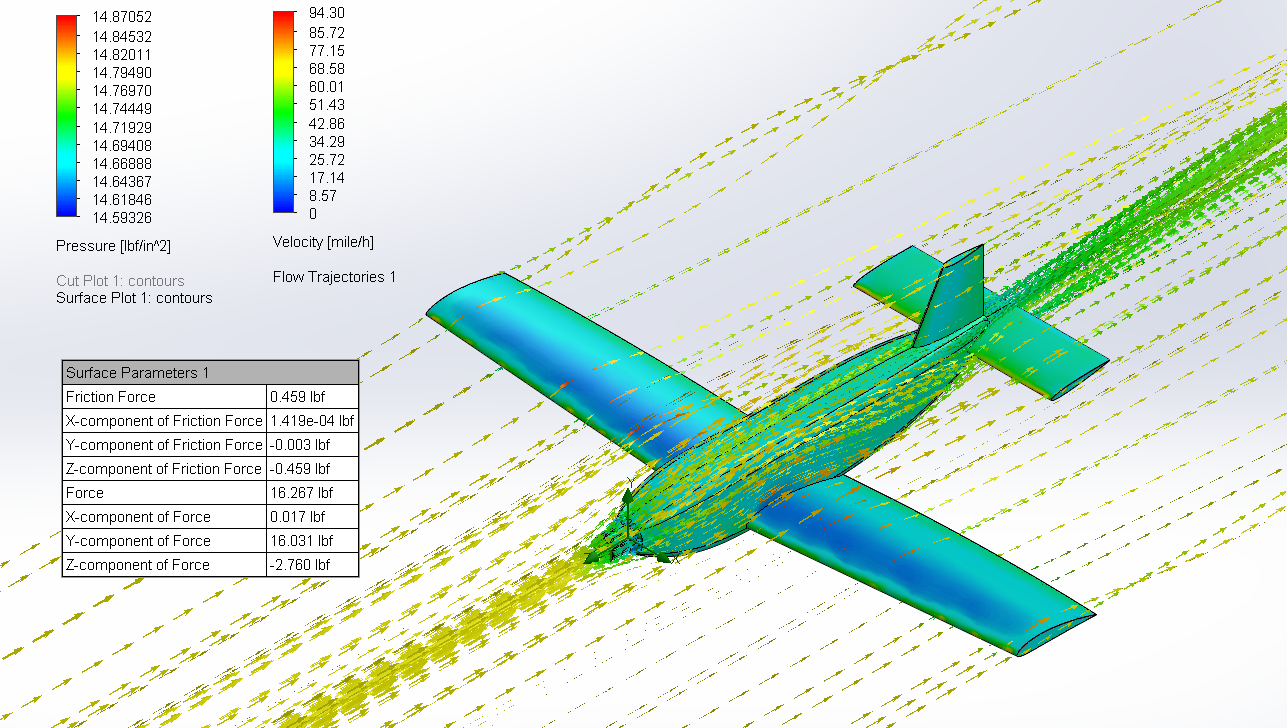Click the maximum velocity value 94.30
1287x728 pixels.
pyautogui.click(x=327, y=14)
